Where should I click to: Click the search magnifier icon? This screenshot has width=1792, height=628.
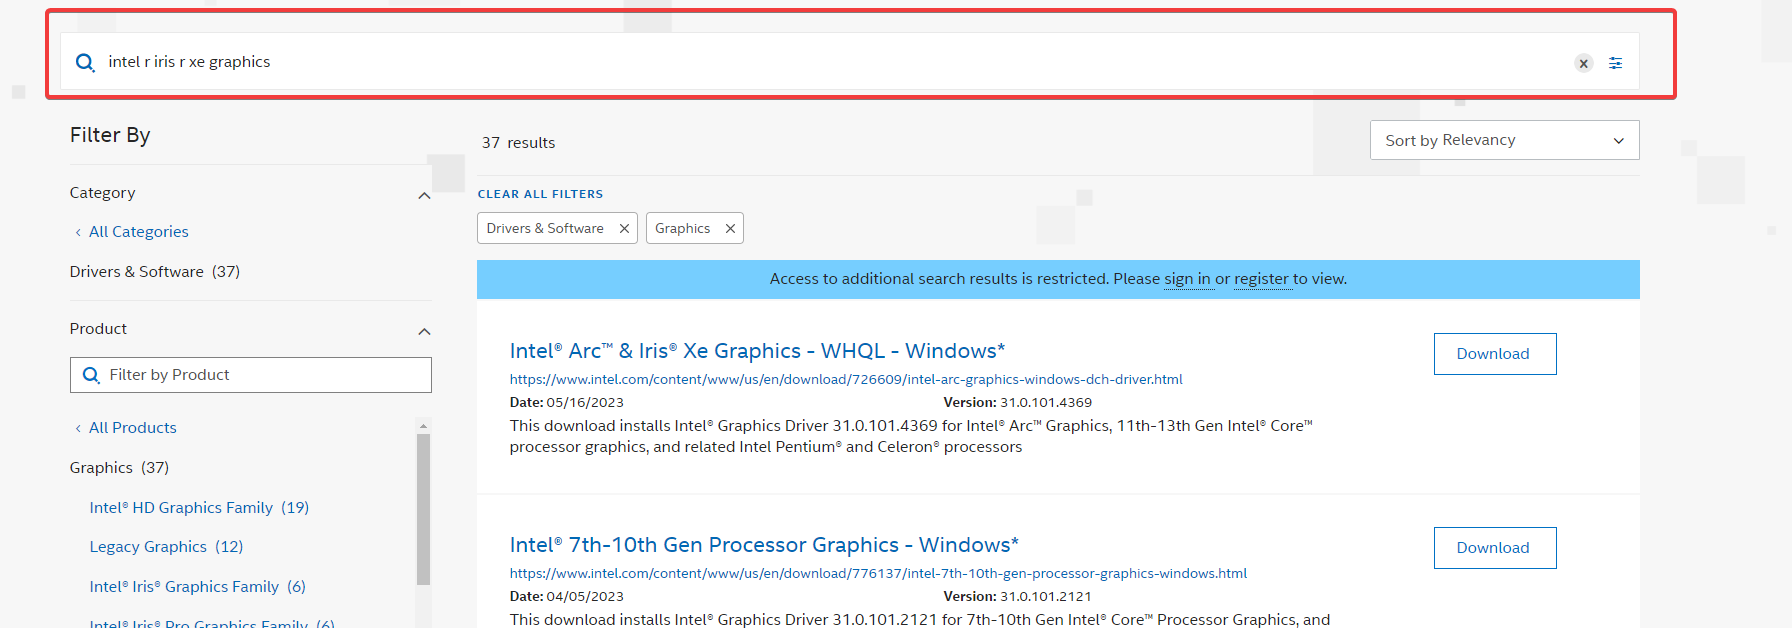(85, 62)
